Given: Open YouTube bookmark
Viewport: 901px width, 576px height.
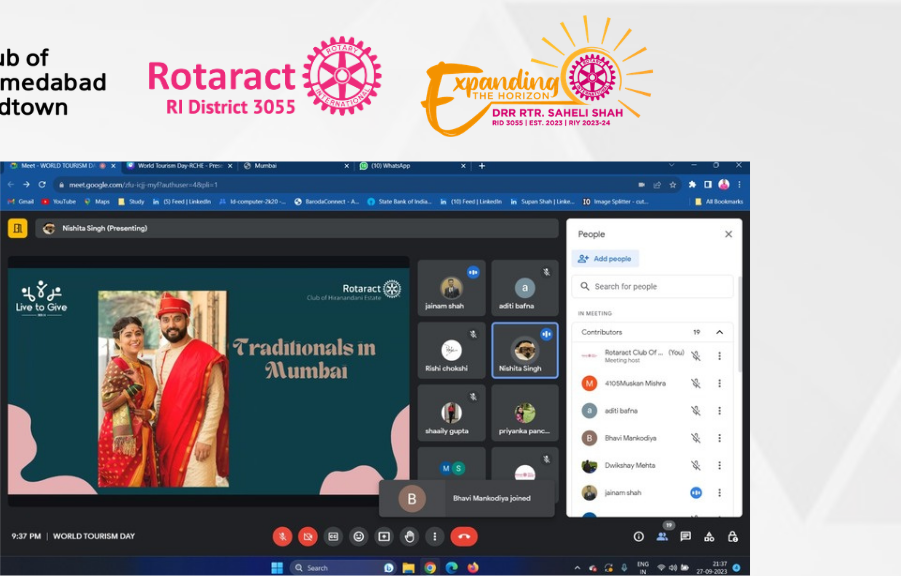Looking at the screenshot, I should click(59, 202).
